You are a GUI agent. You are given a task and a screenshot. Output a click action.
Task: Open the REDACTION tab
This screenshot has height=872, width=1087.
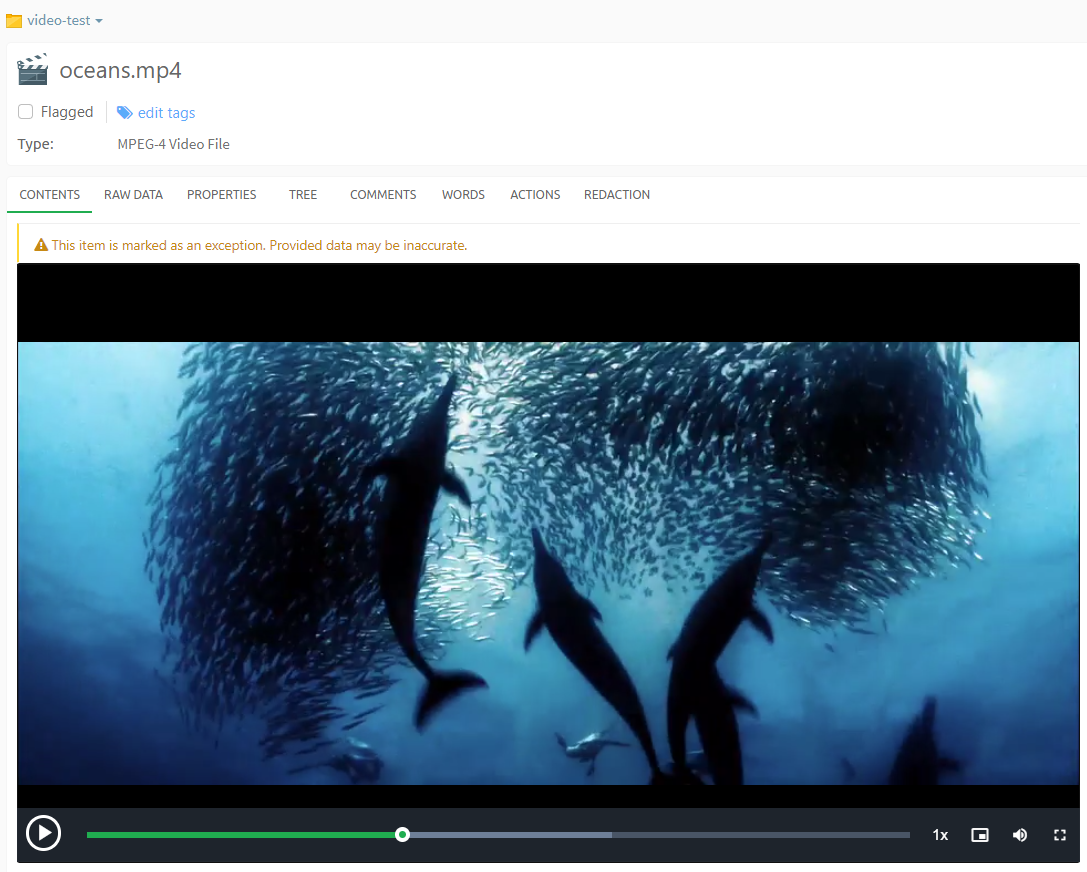617,195
